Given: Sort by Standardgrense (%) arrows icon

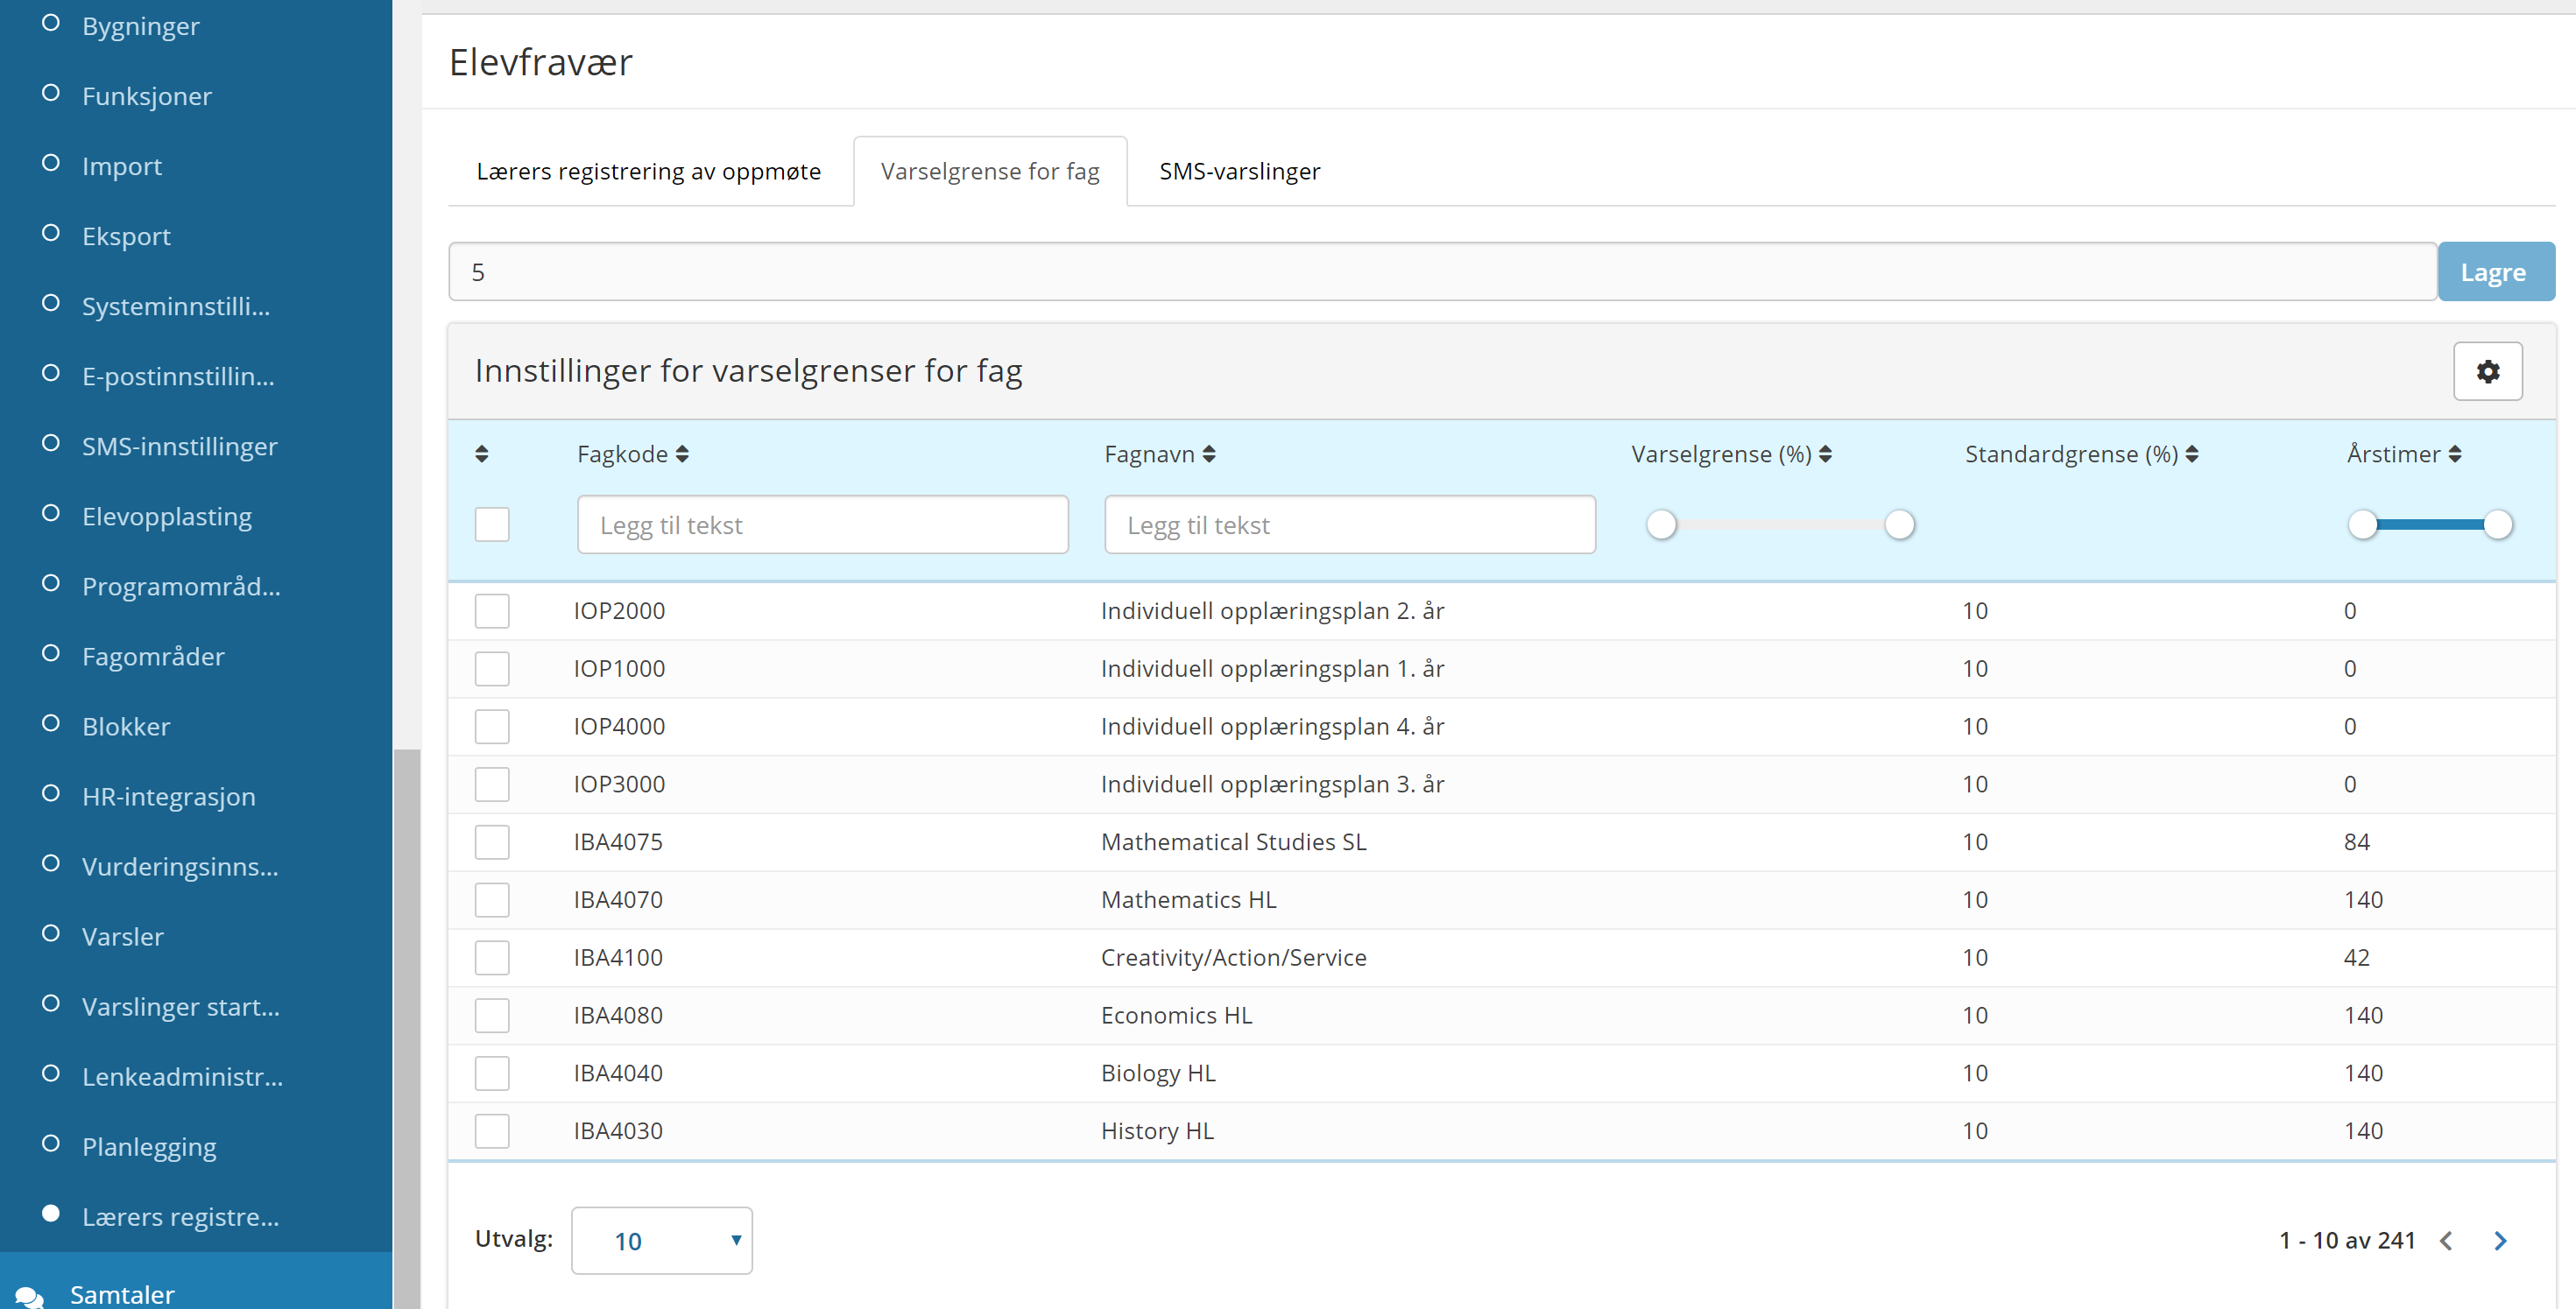Looking at the screenshot, I should pos(2191,454).
